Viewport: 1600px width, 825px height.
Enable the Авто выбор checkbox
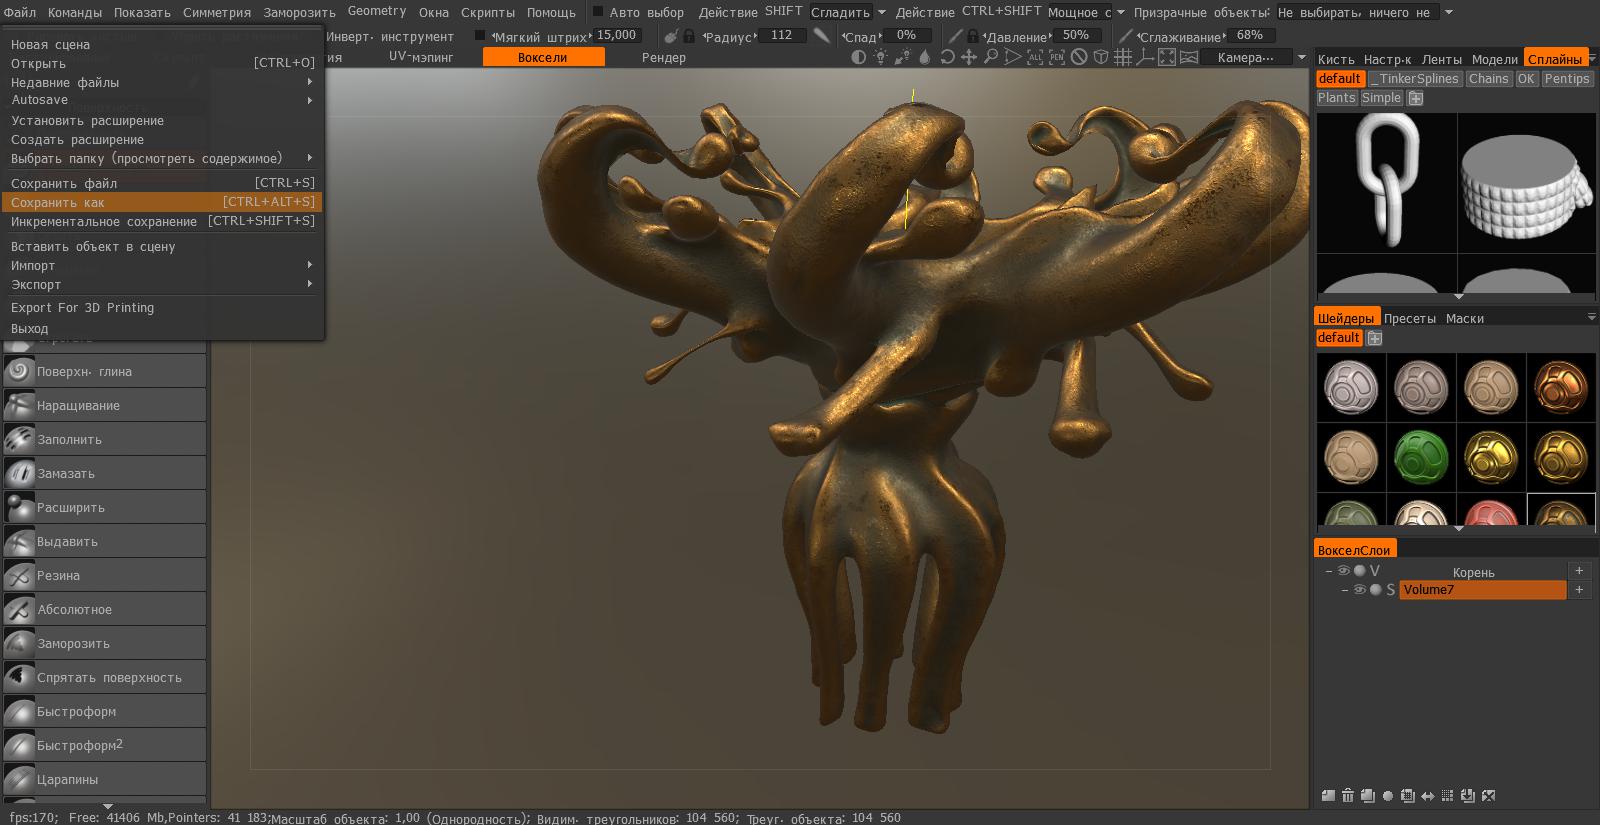598,12
